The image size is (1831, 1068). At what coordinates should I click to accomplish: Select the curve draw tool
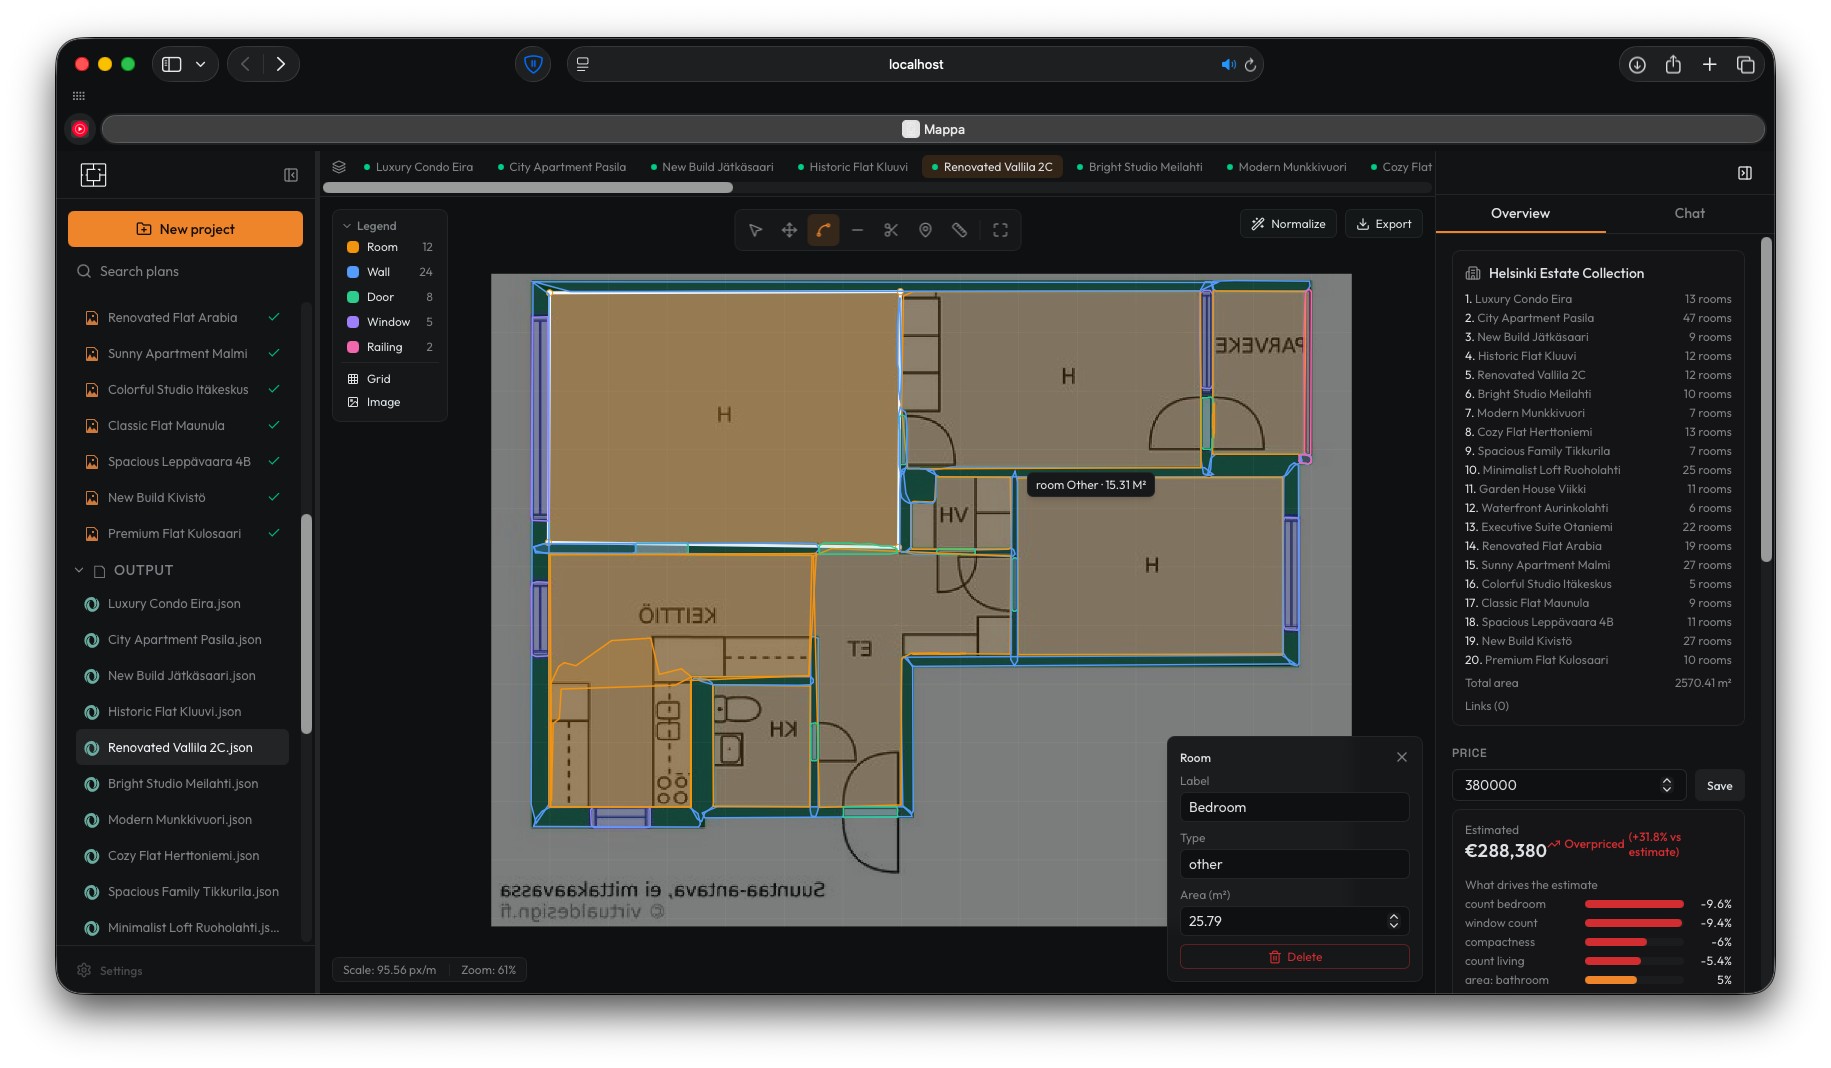point(823,230)
